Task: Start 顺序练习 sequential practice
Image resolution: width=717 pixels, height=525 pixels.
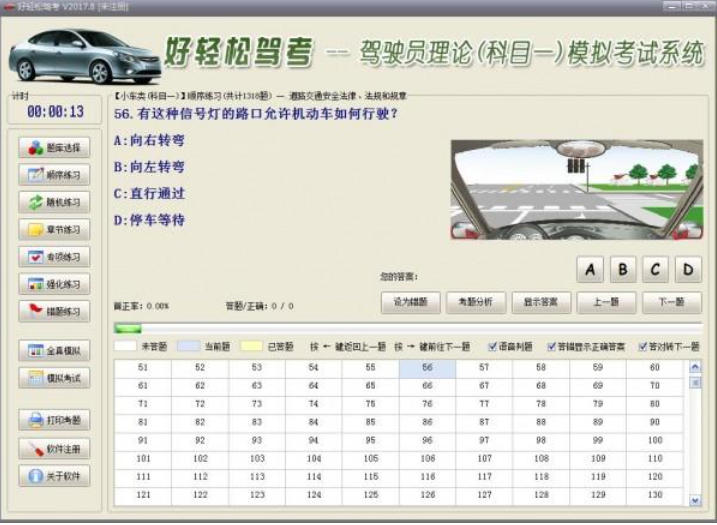Action: tap(54, 175)
